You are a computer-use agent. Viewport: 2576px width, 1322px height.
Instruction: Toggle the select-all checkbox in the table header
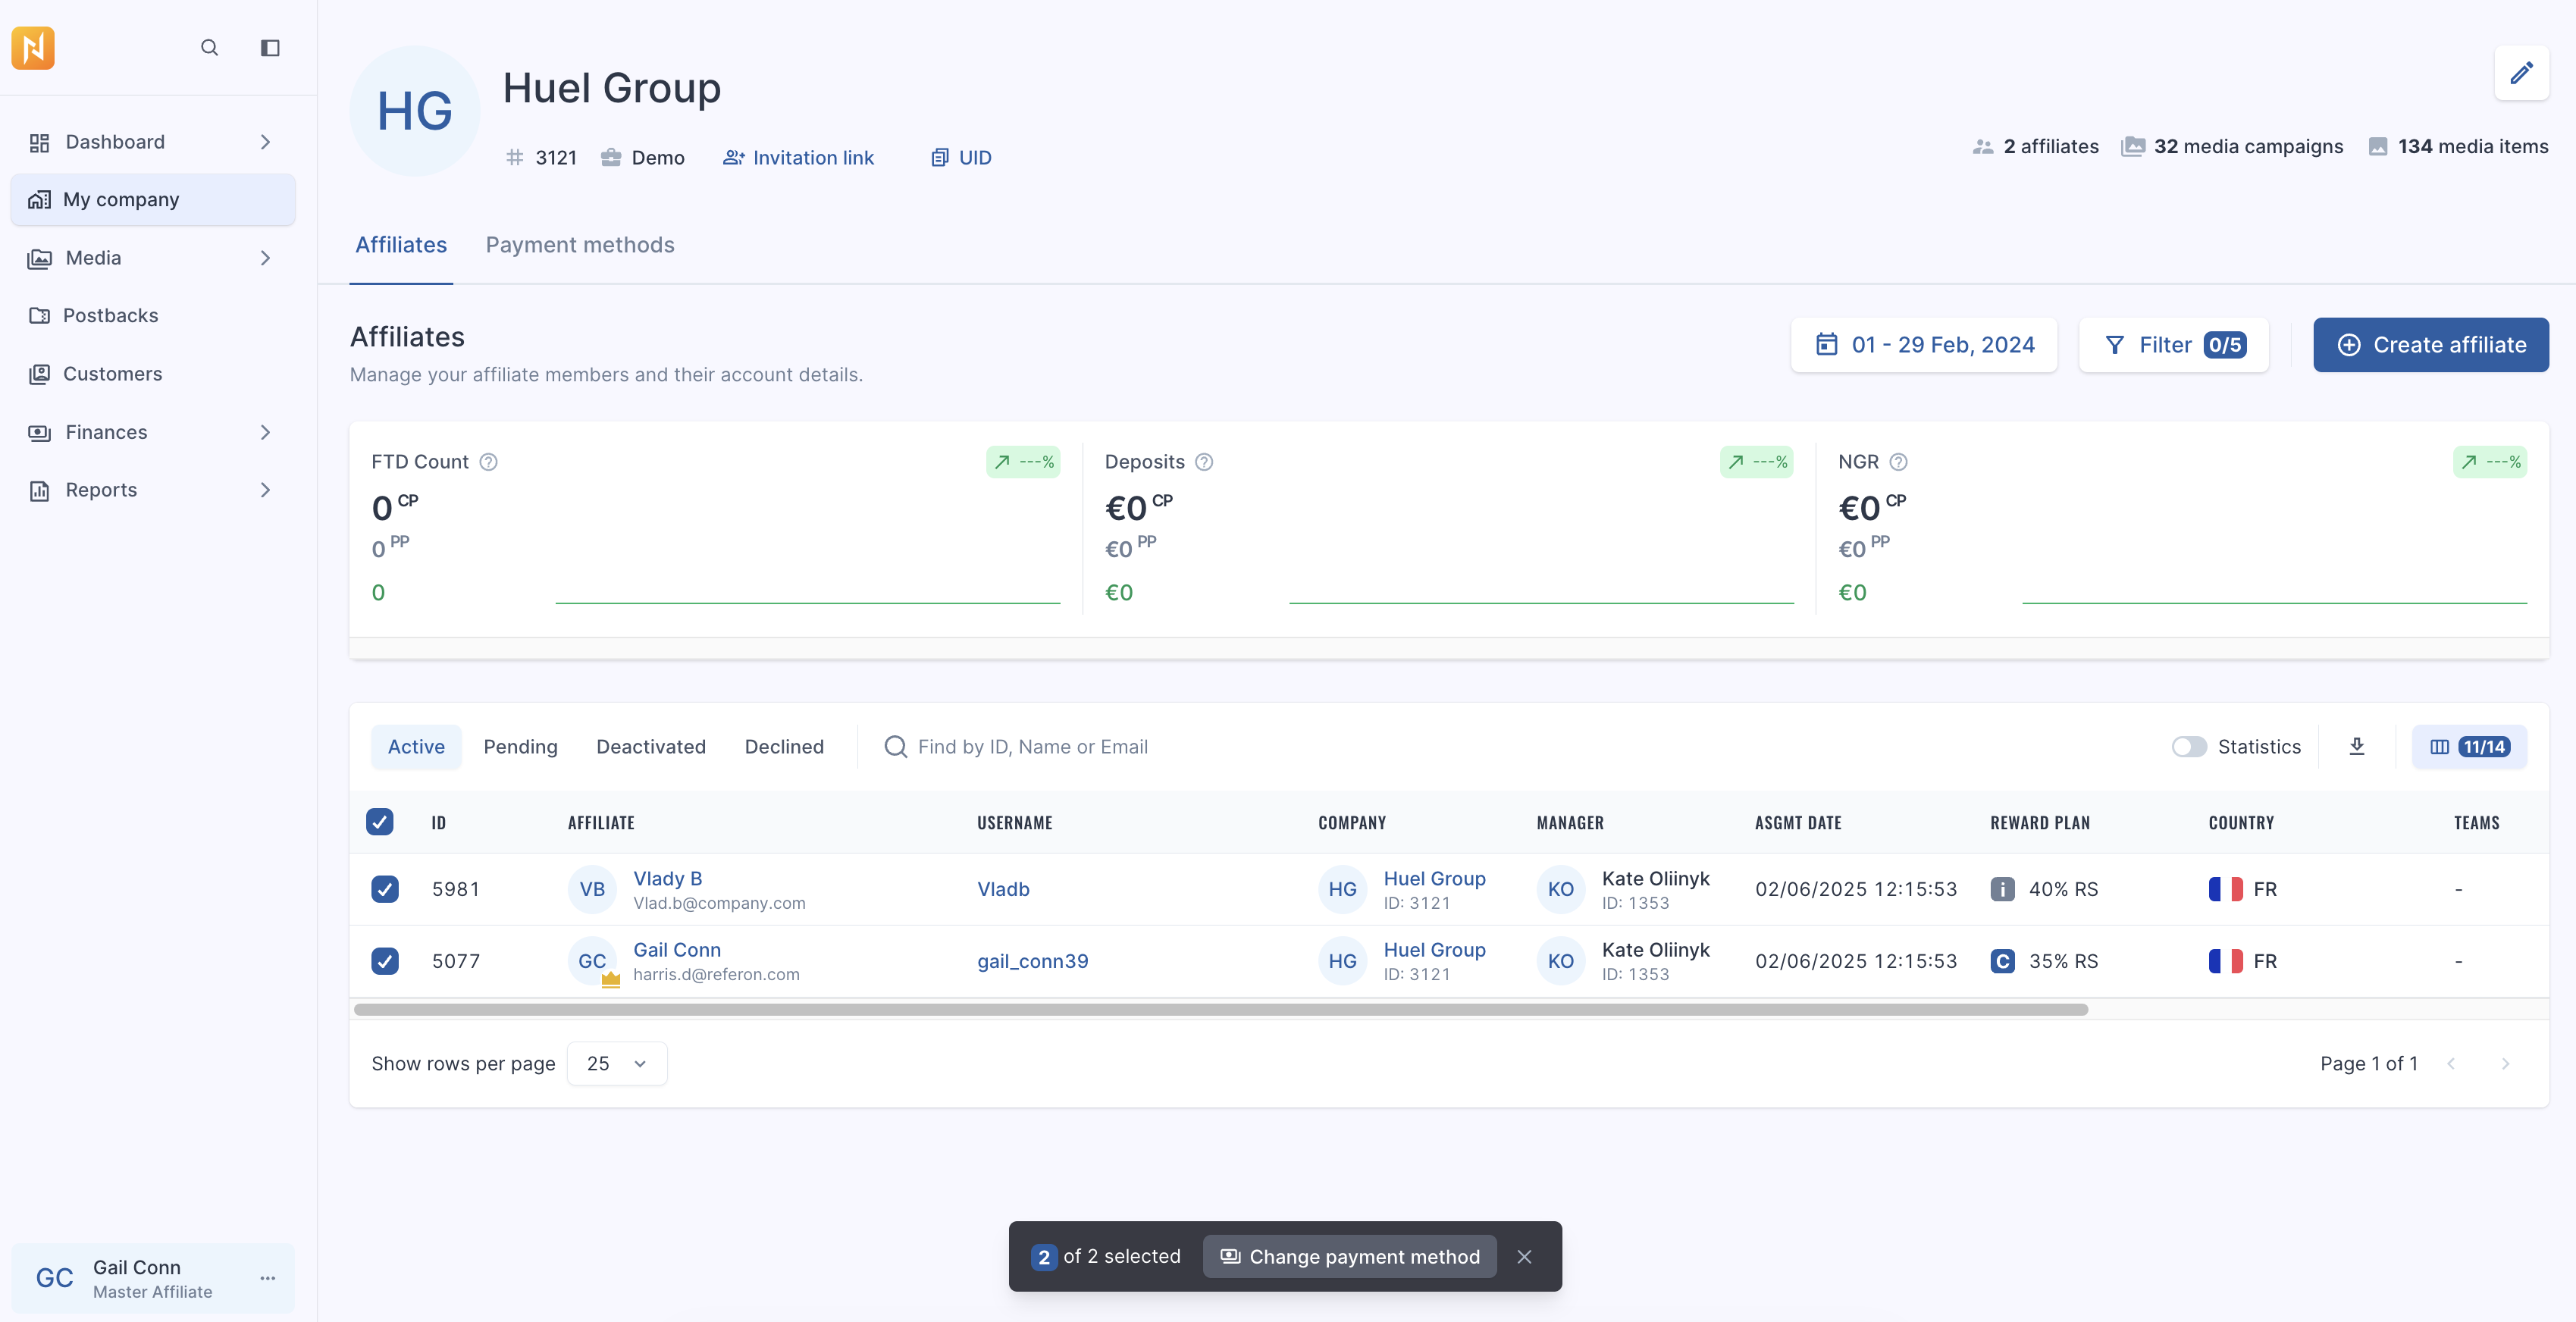click(x=380, y=822)
